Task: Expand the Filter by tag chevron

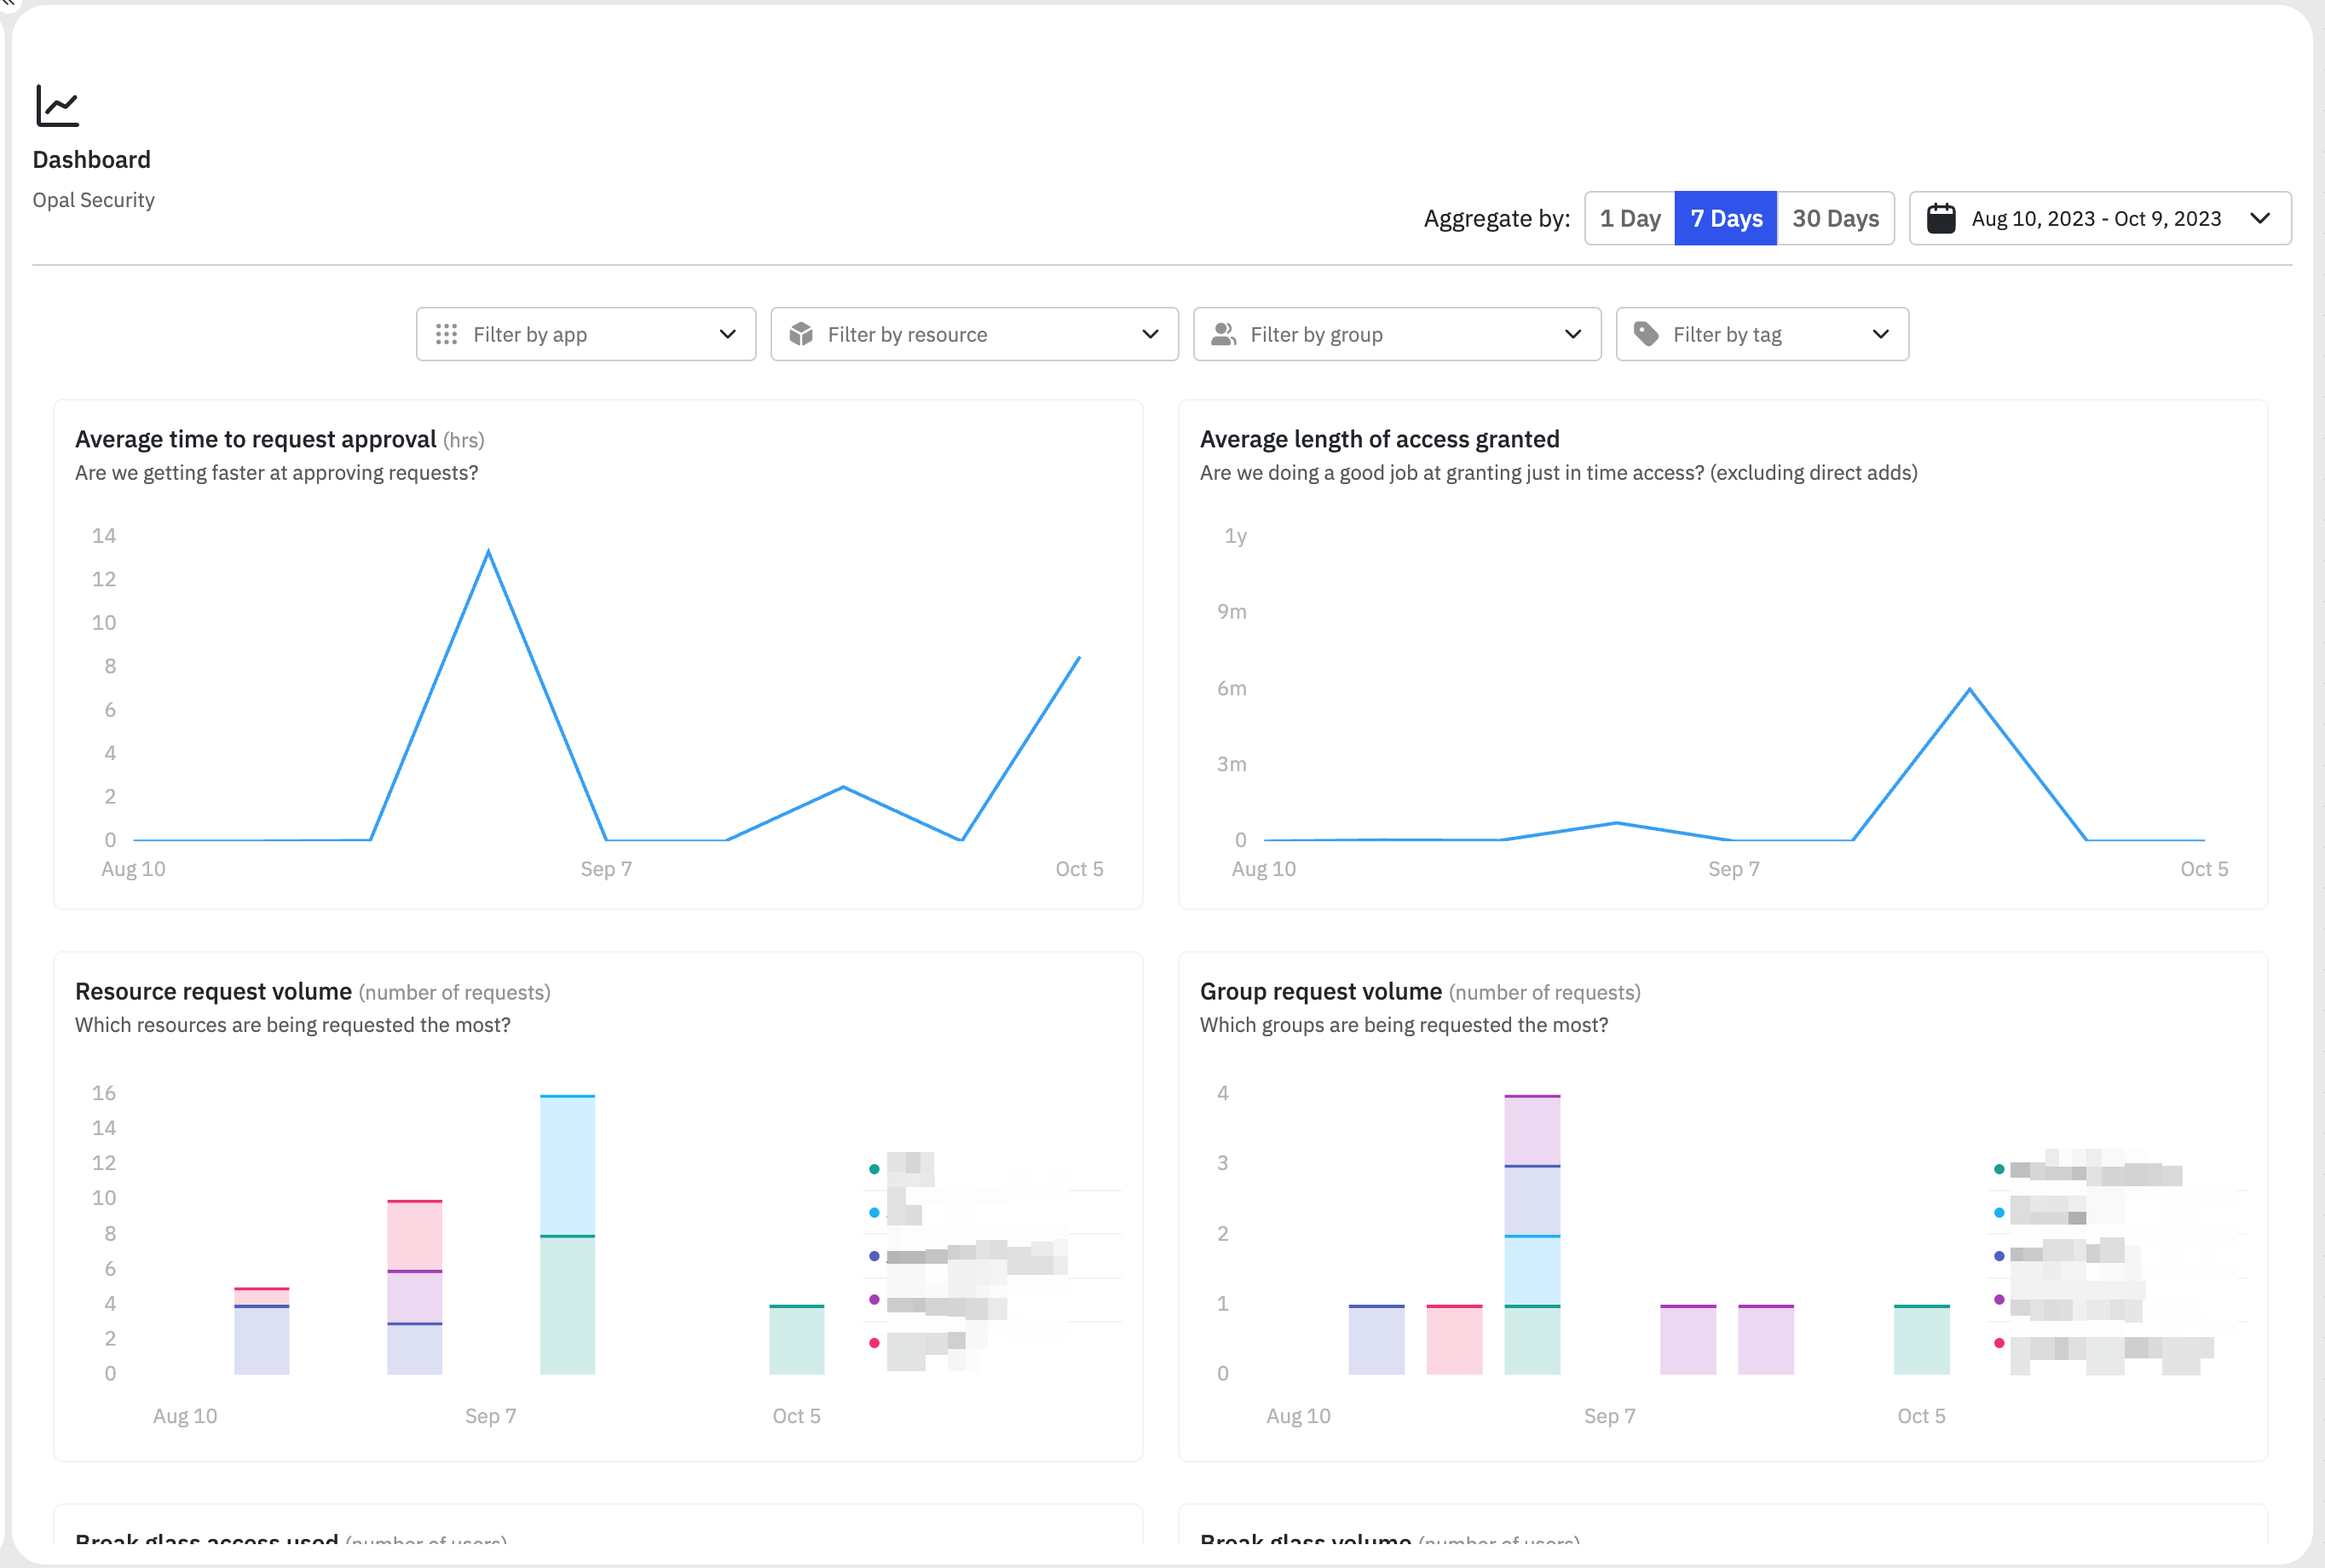Action: (1881, 334)
